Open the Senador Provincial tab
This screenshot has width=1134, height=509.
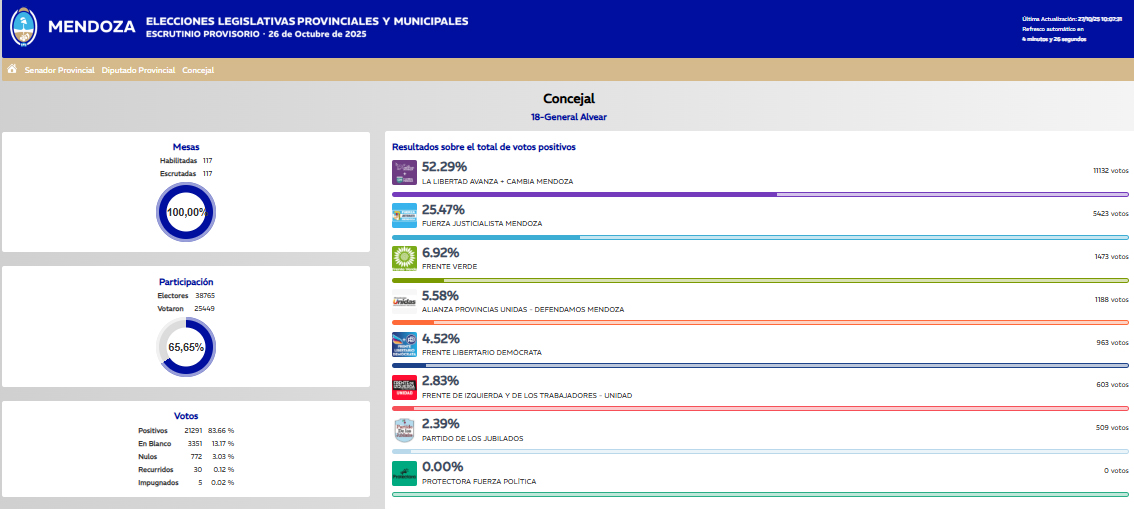click(60, 71)
